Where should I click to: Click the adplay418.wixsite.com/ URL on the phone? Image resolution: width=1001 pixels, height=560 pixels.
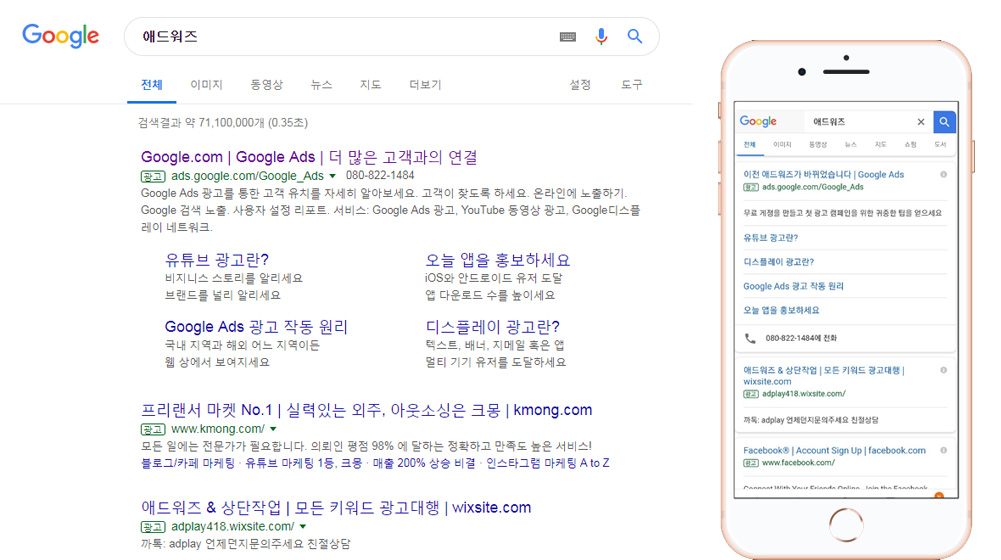click(x=804, y=394)
